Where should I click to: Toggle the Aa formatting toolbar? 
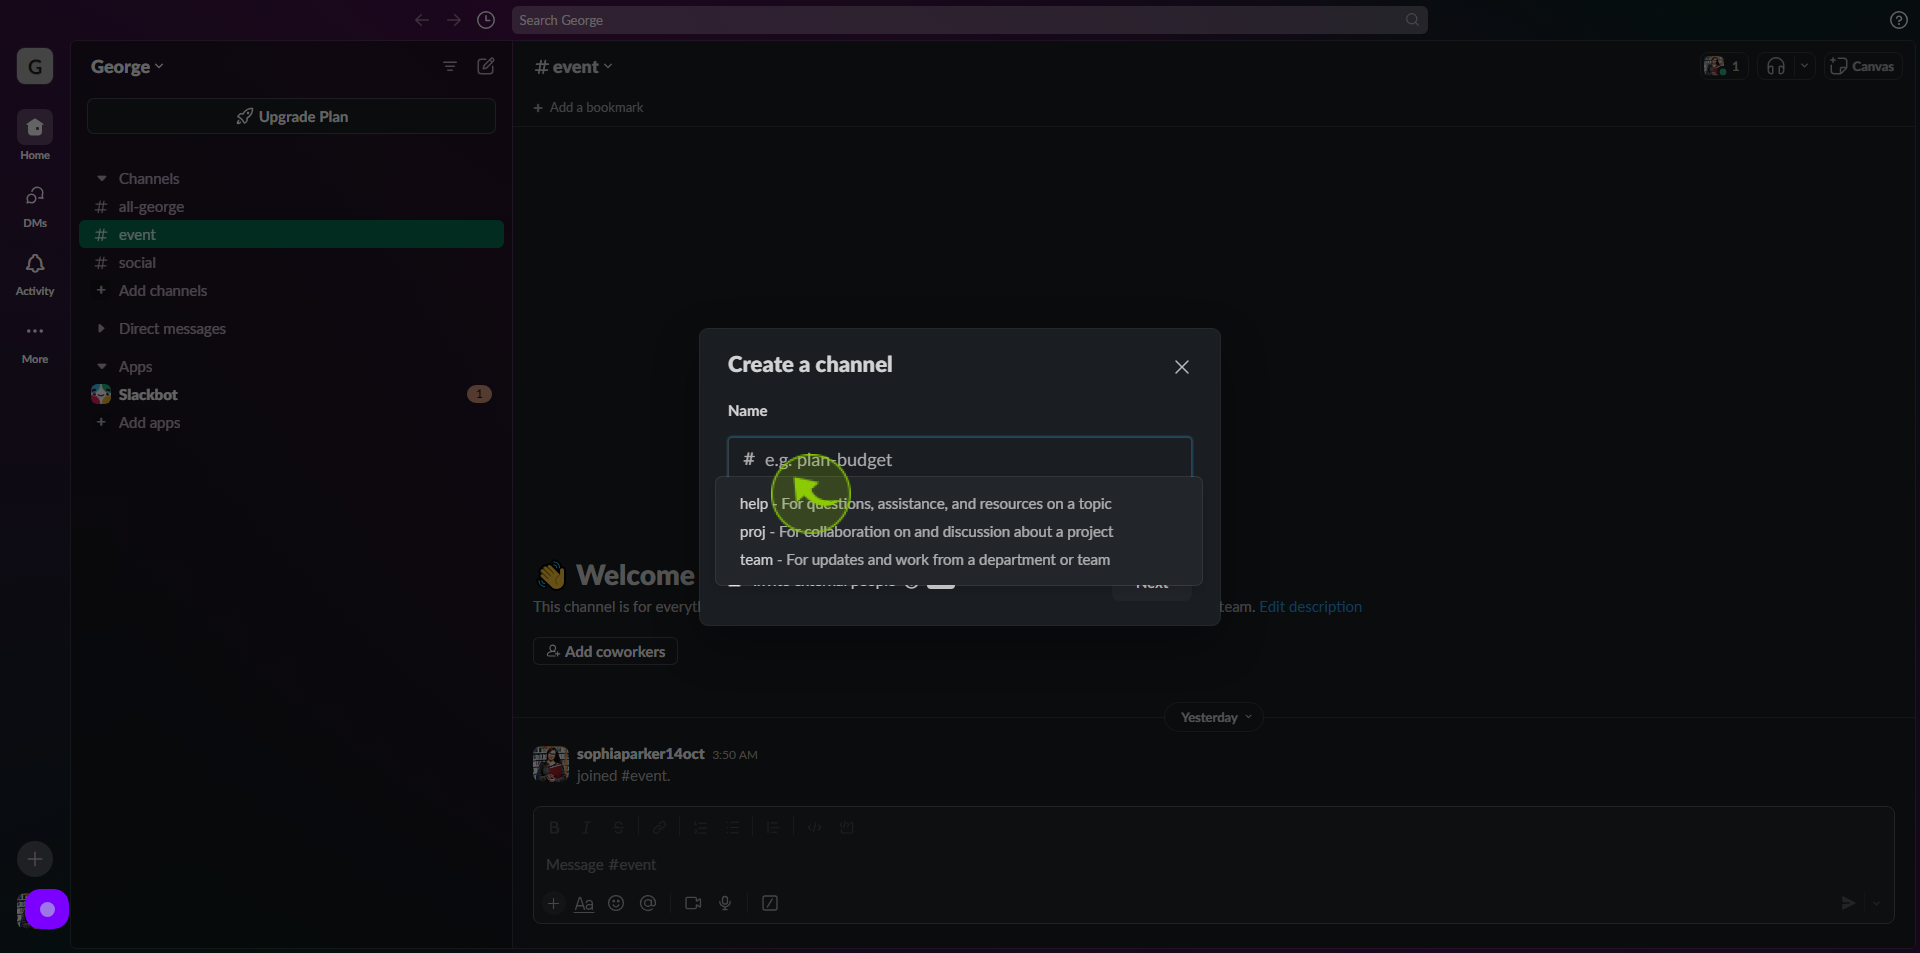[584, 903]
